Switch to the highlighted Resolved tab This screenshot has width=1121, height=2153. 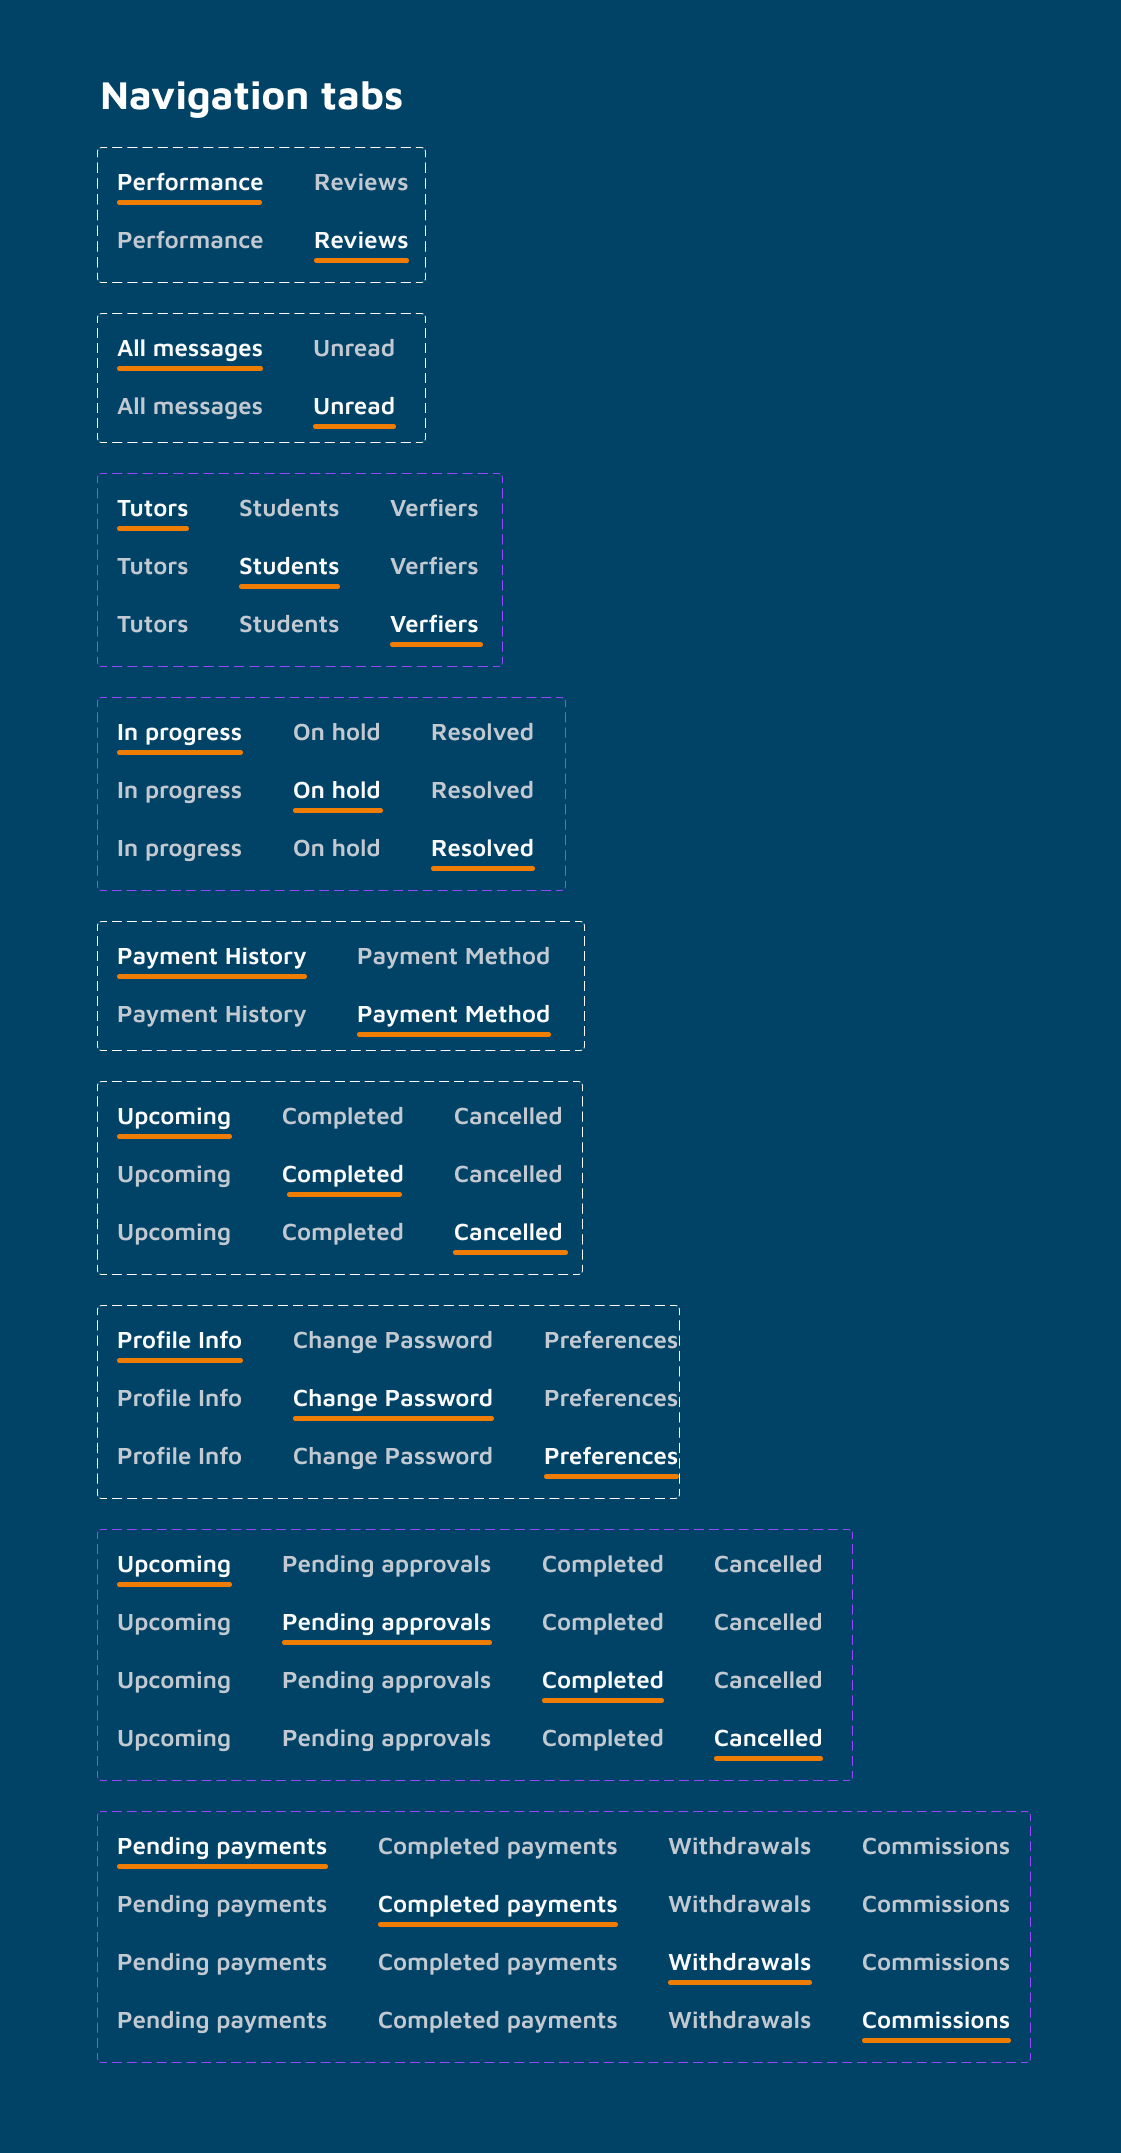click(x=482, y=849)
